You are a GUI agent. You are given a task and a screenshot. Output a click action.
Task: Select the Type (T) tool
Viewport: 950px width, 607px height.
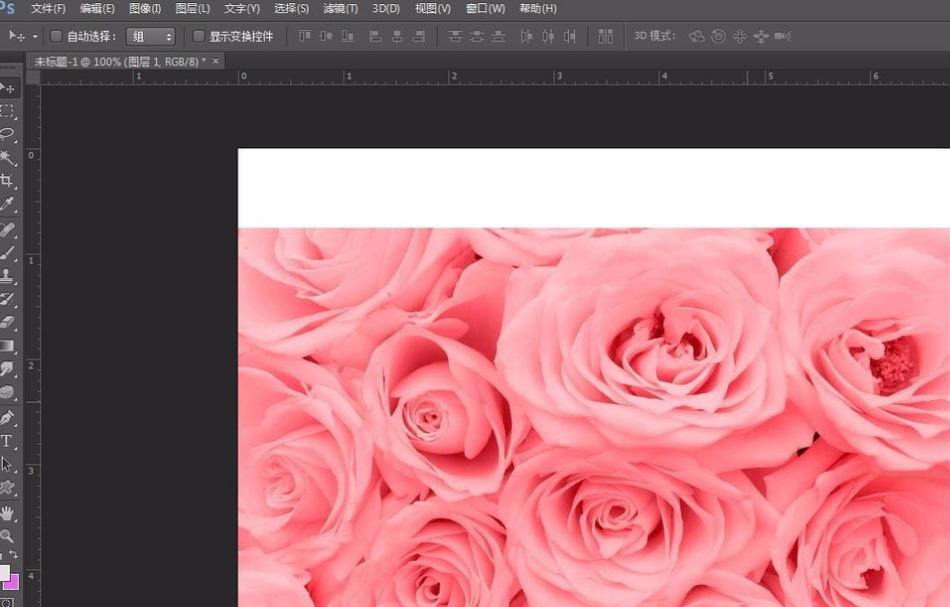pos(7,441)
